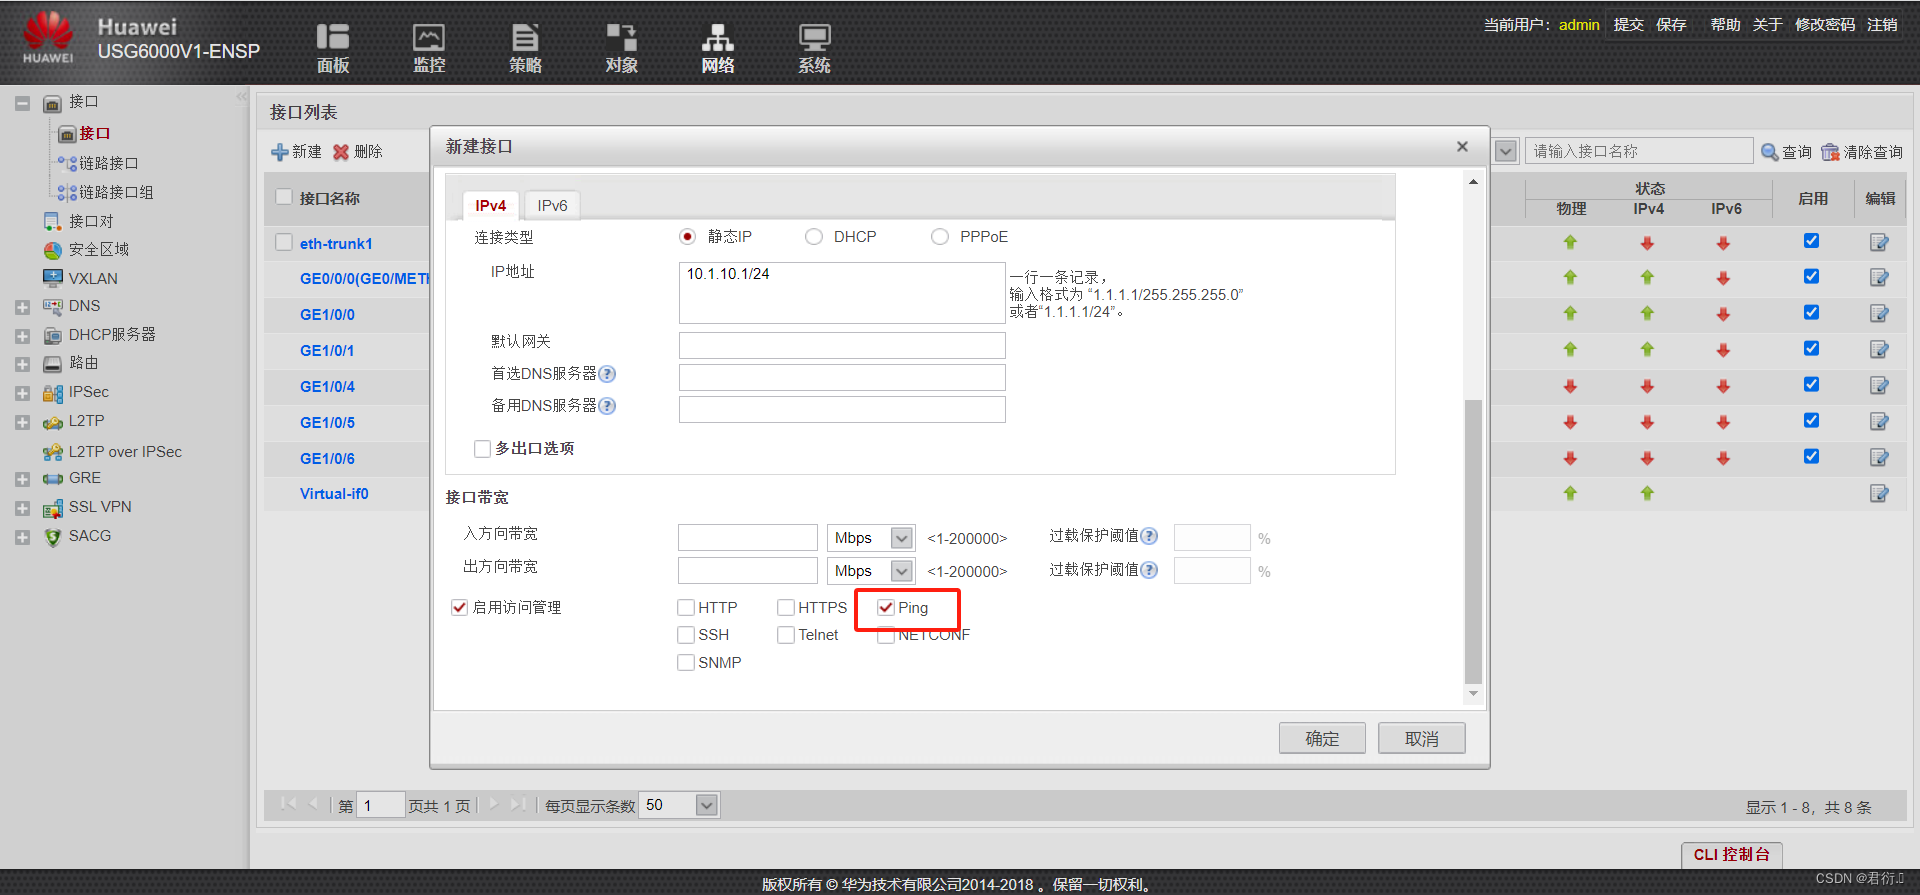Close the 新建接口 dialog
Screen dimensions: 1920x895
click(1462, 147)
